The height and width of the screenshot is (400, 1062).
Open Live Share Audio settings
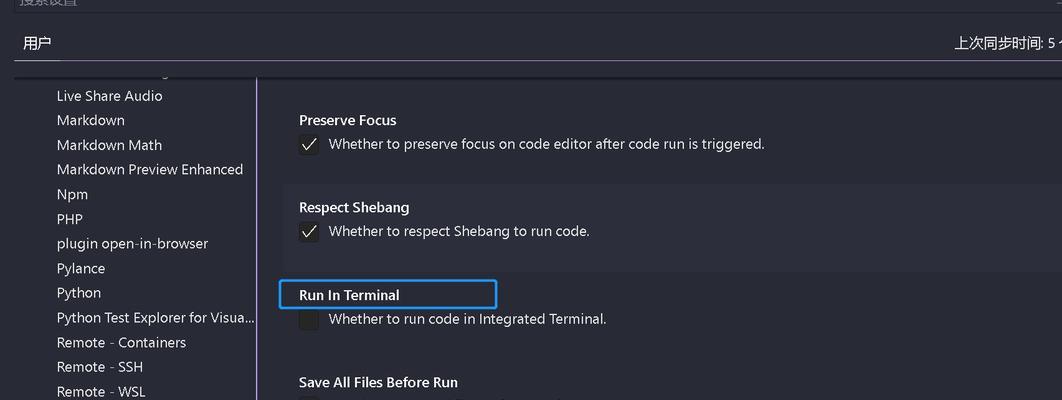coord(110,96)
